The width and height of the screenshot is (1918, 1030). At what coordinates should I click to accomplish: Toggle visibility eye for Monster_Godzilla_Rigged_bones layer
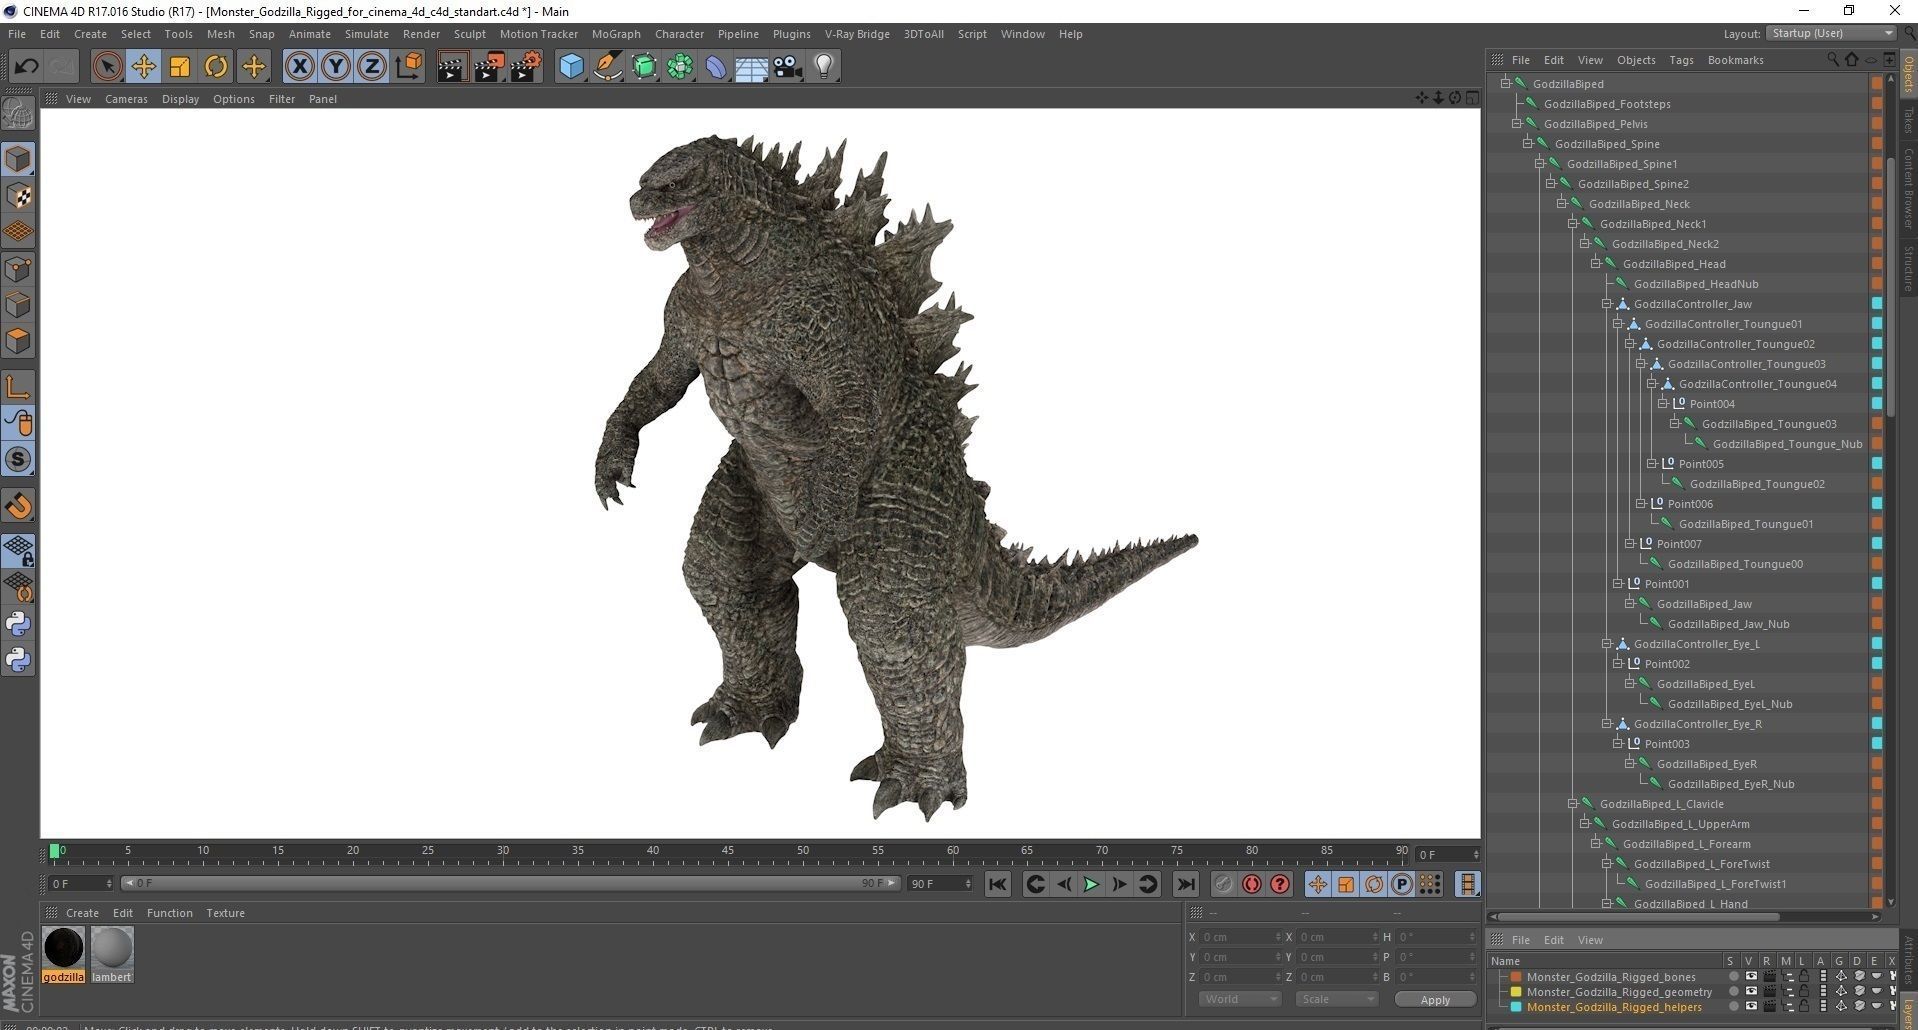1750,977
